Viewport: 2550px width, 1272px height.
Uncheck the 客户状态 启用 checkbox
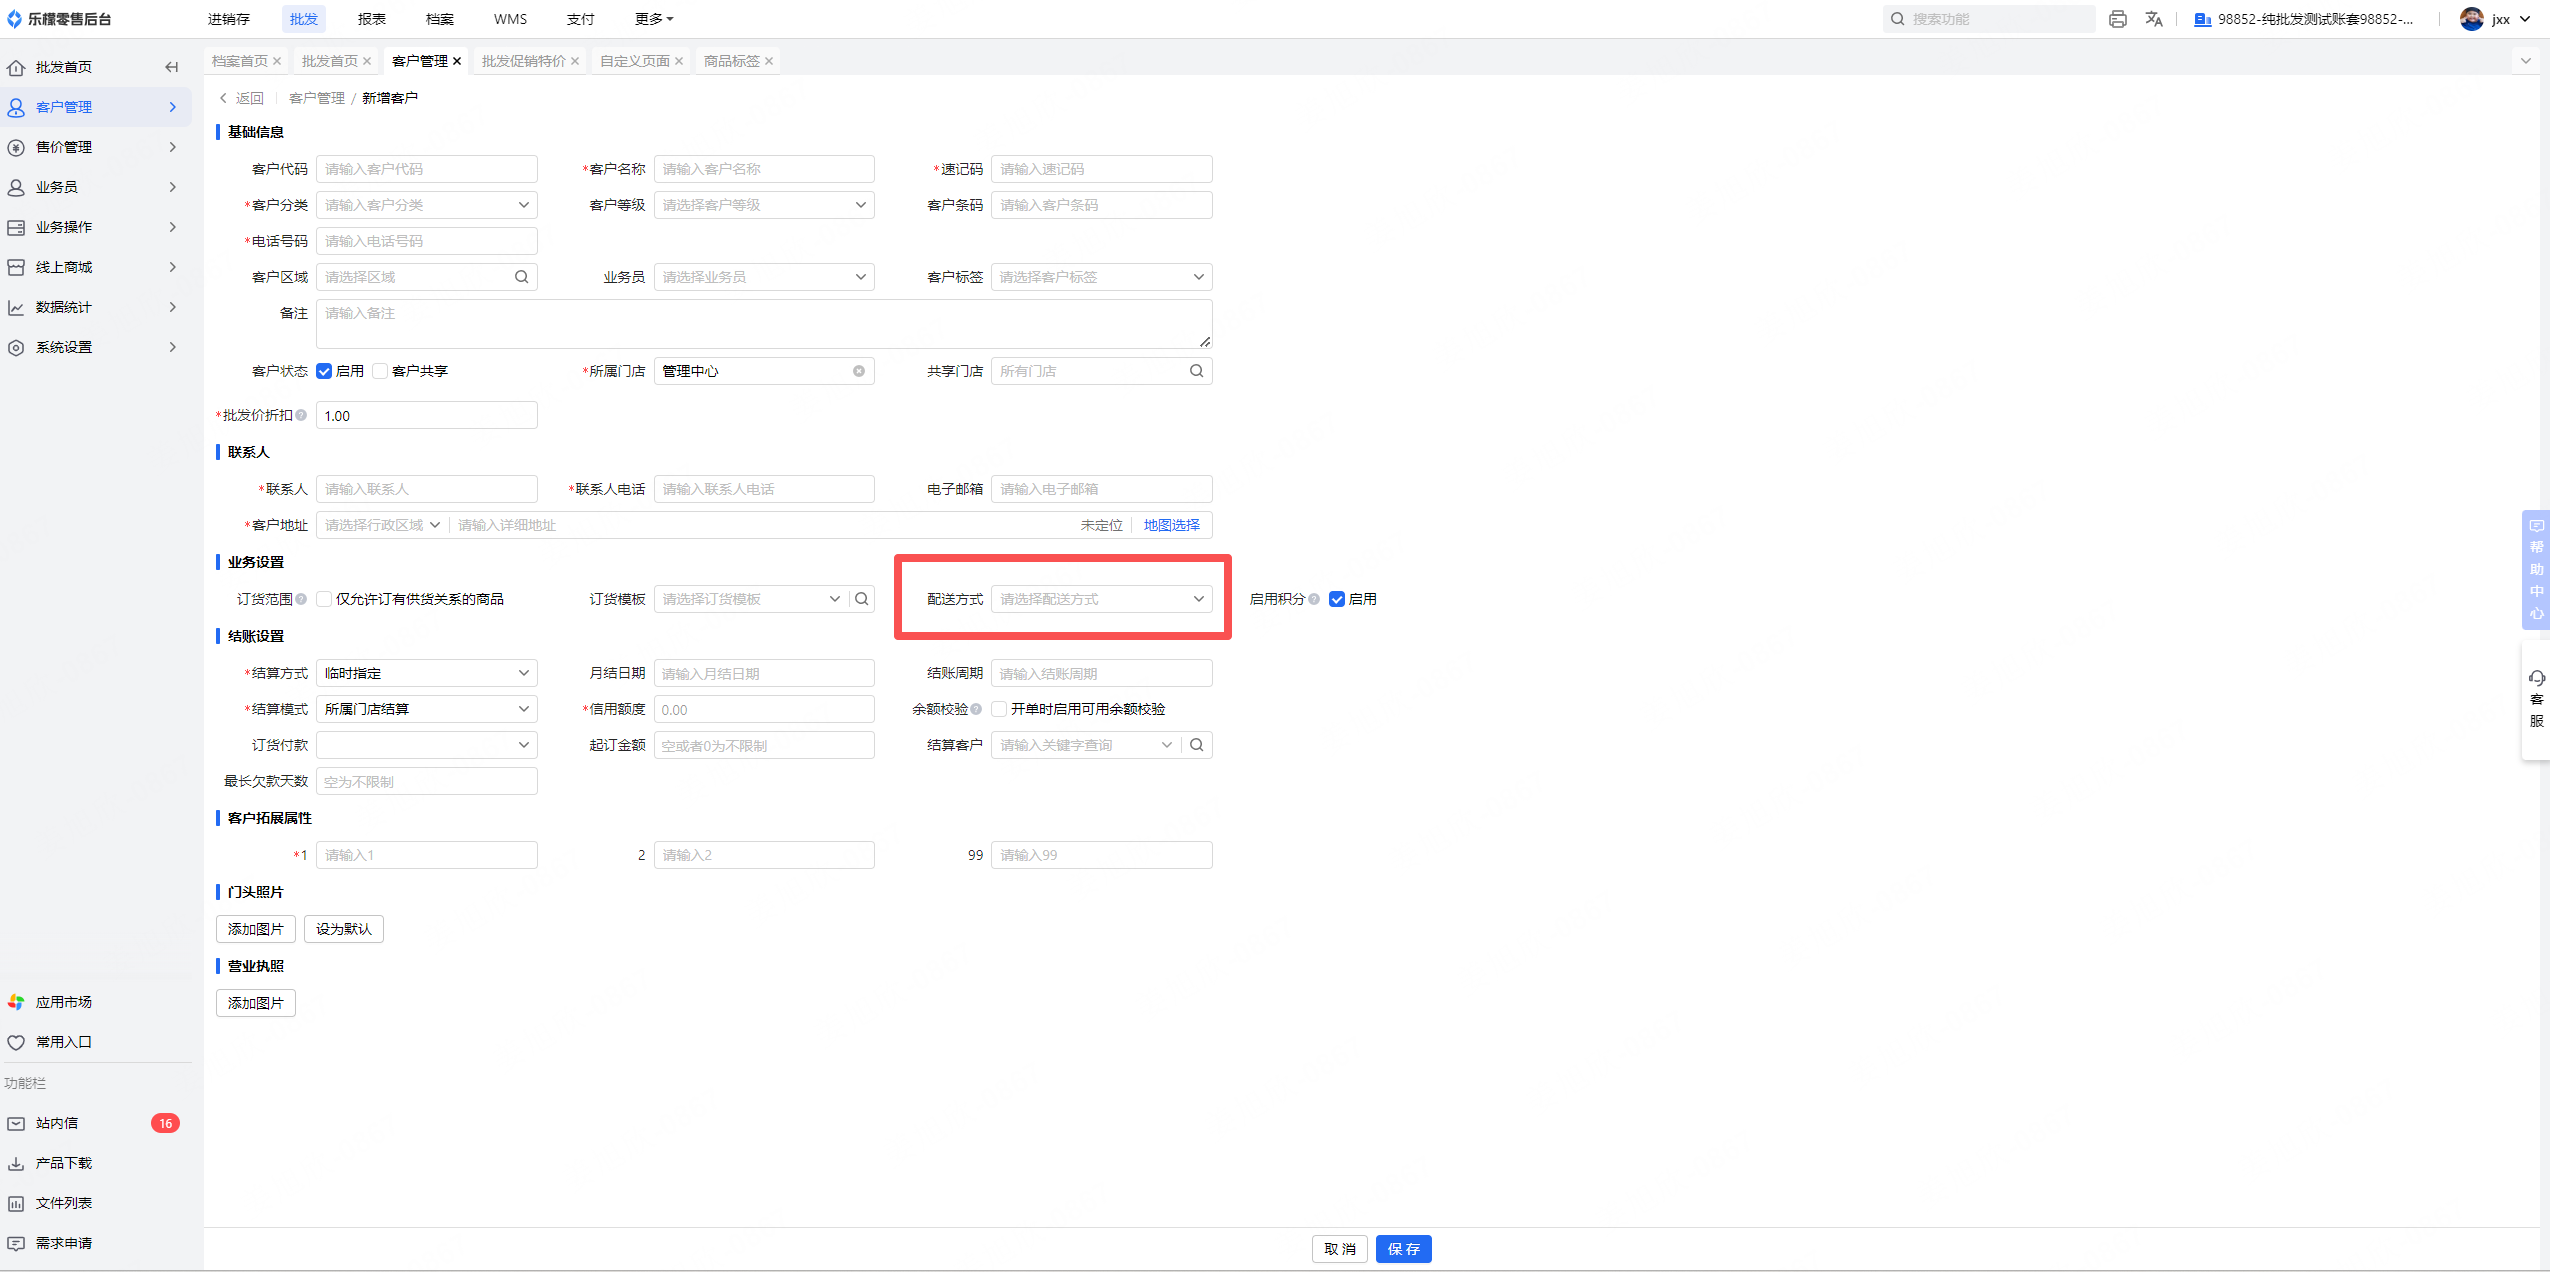tap(324, 371)
